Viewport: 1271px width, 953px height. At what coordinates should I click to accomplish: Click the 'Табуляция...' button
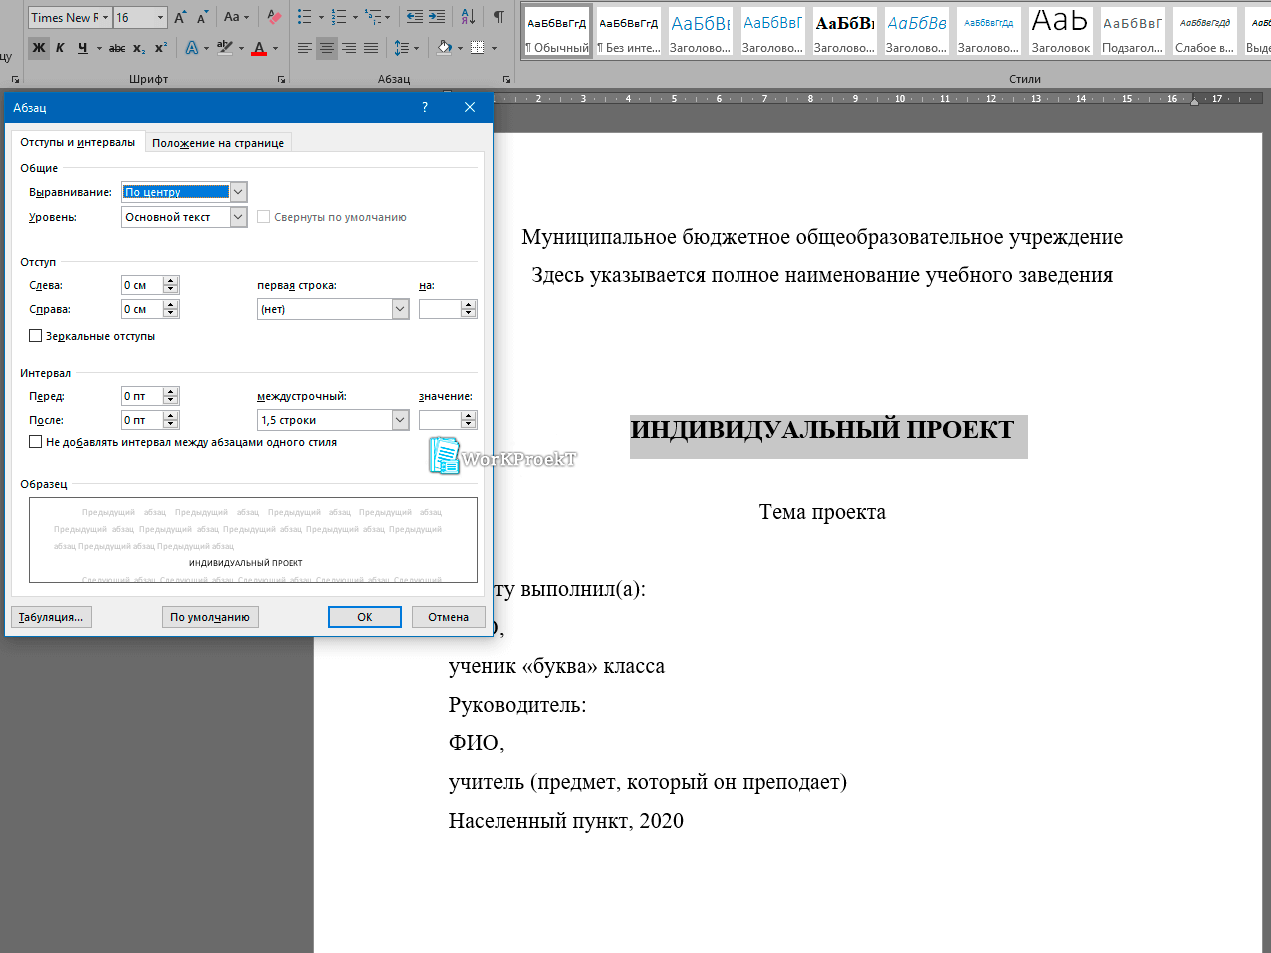pos(51,617)
